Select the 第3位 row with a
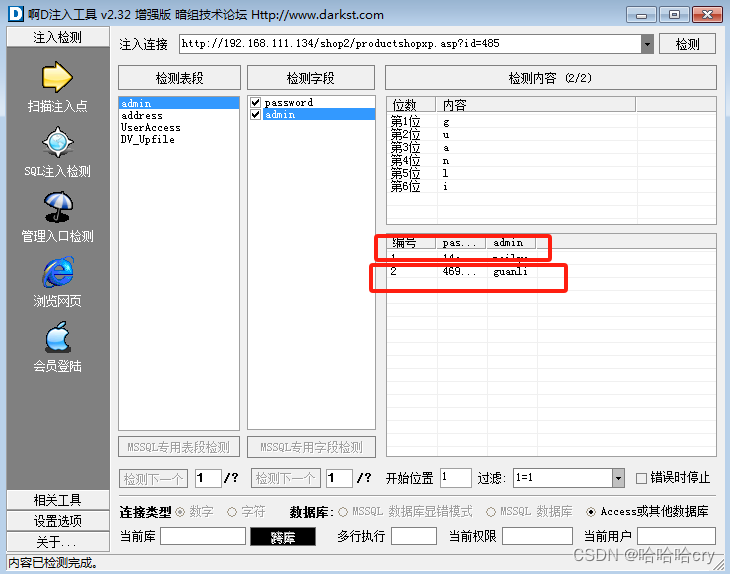The width and height of the screenshot is (730, 574). point(551,148)
